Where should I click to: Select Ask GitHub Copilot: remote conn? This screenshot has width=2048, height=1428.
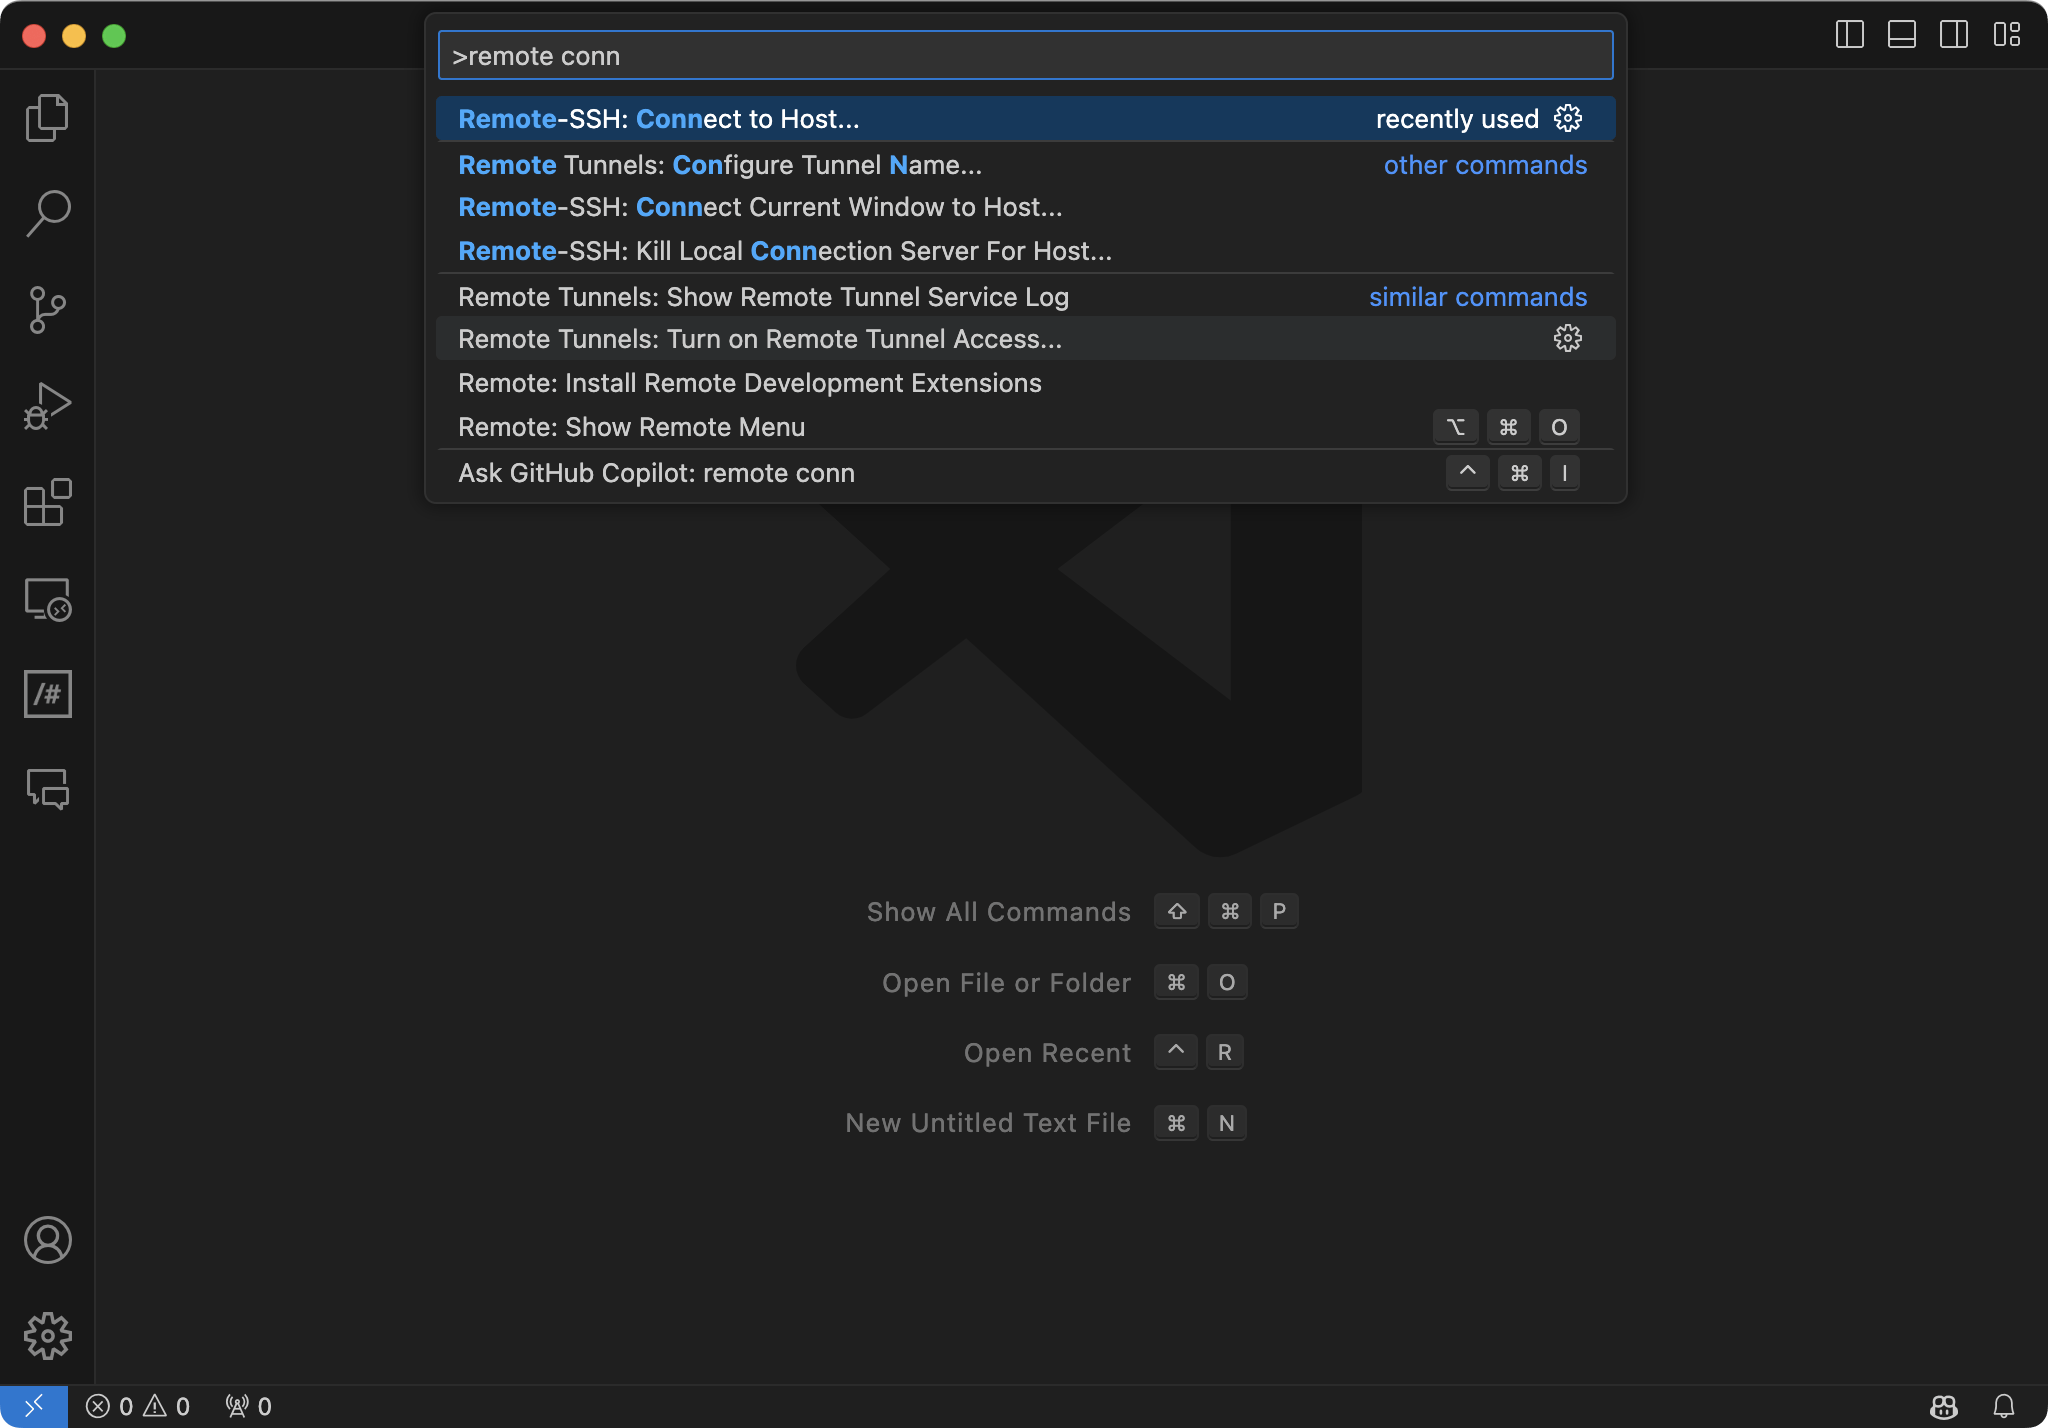tap(1026, 473)
